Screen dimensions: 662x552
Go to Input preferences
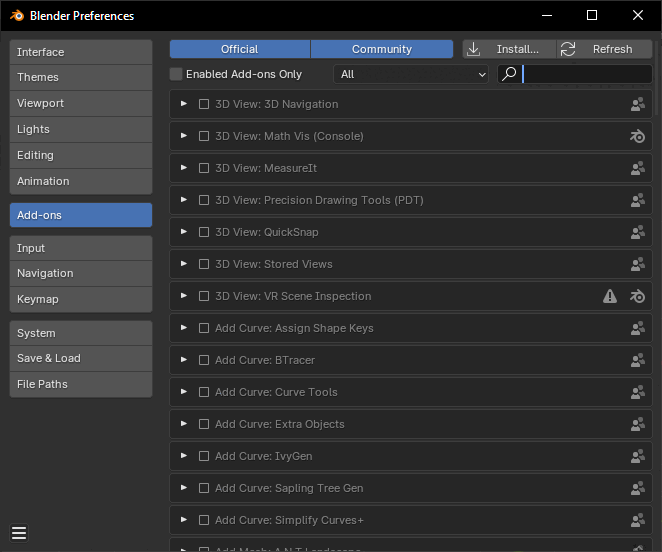81,248
